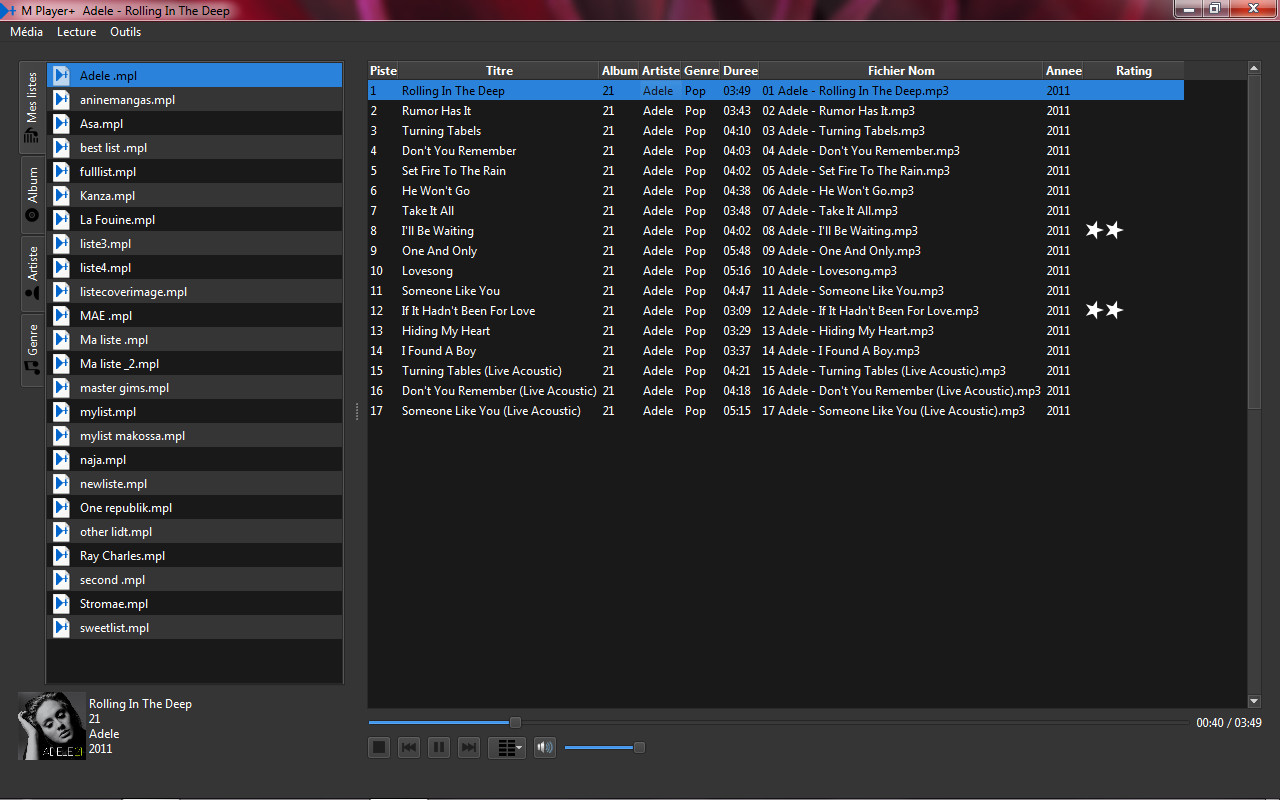Image resolution: width=1280 pixels, height=800 pixels.
Task: Click playlist icon next to naja.mpl
Action: [x=61, y=459]
